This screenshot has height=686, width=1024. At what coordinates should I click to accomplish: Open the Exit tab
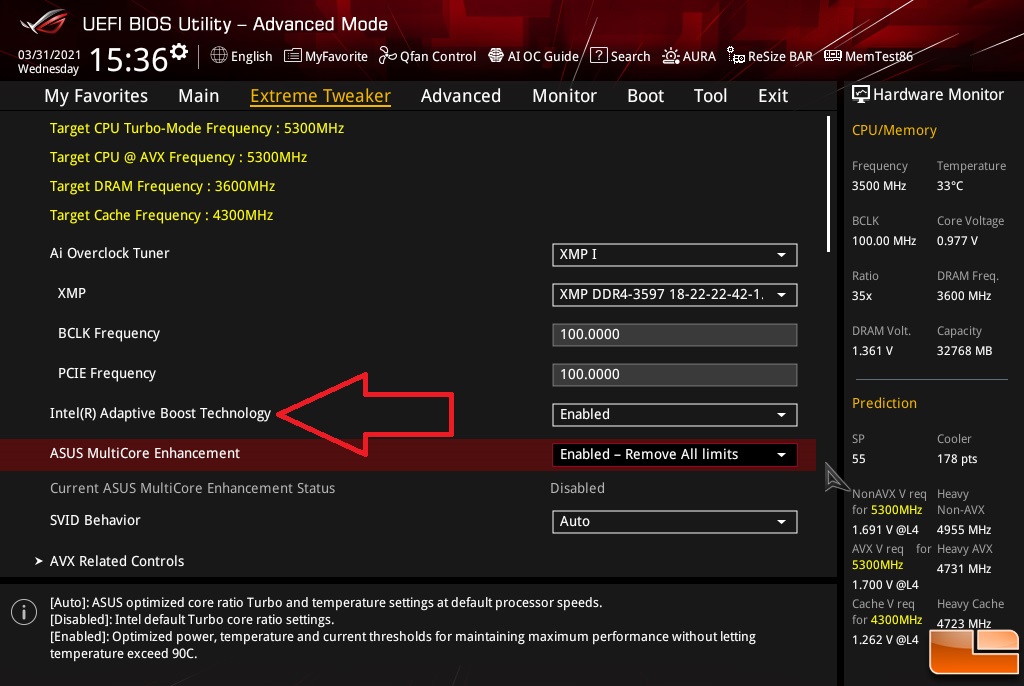(x=773, y=96)
